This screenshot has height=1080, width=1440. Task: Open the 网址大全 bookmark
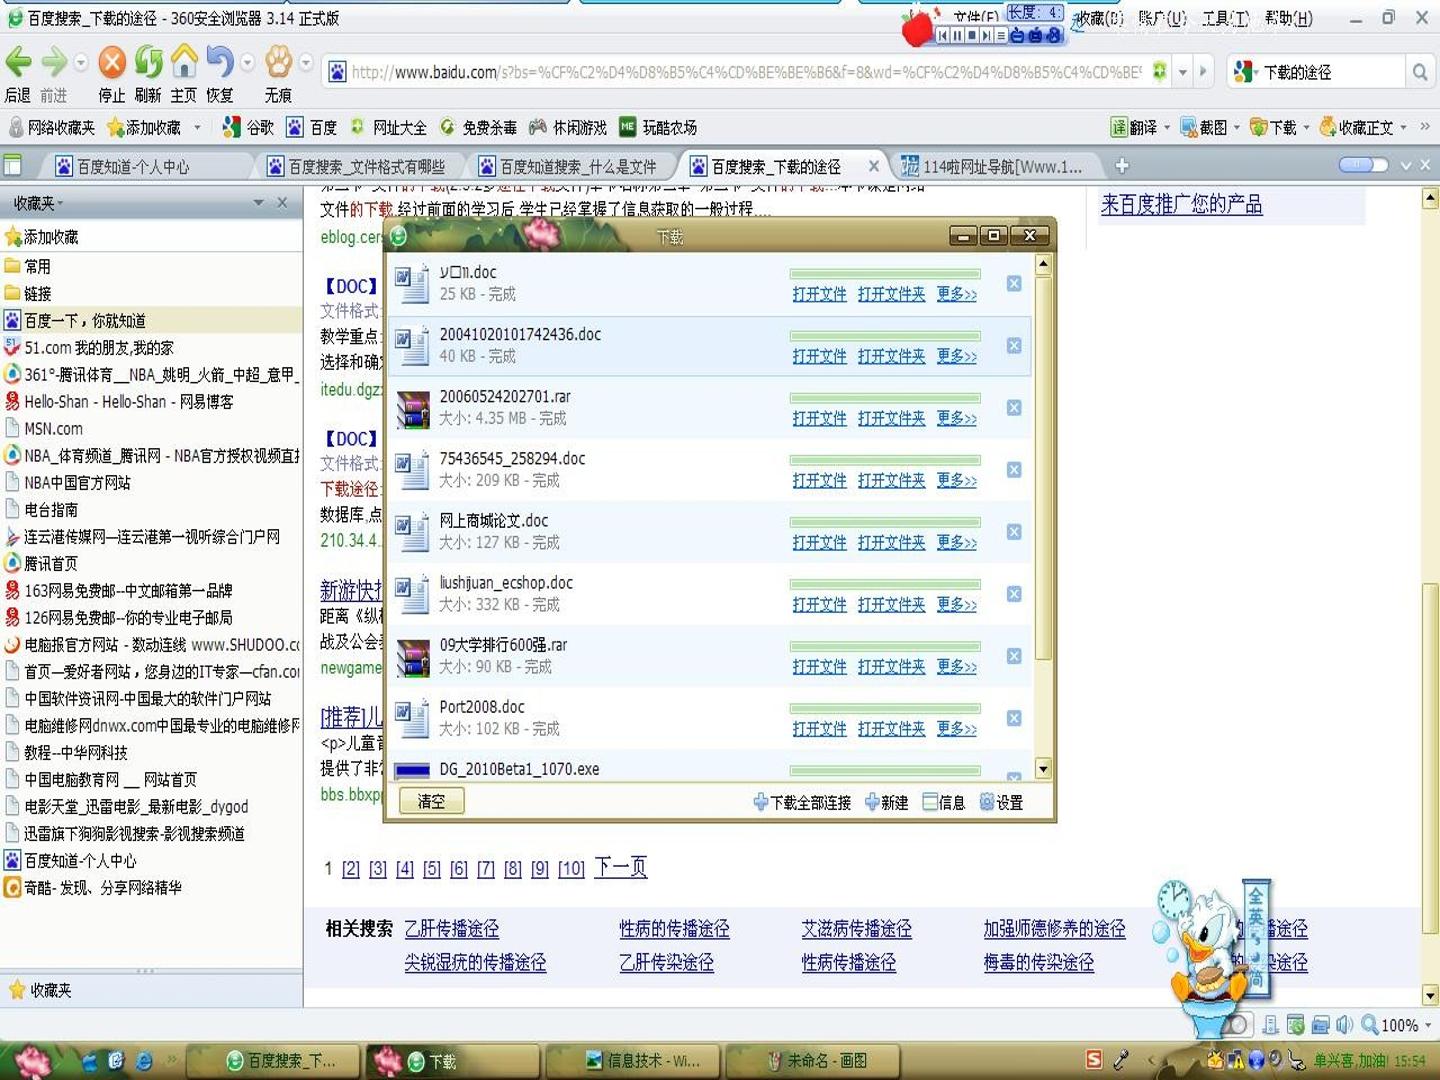coord(388,127)
